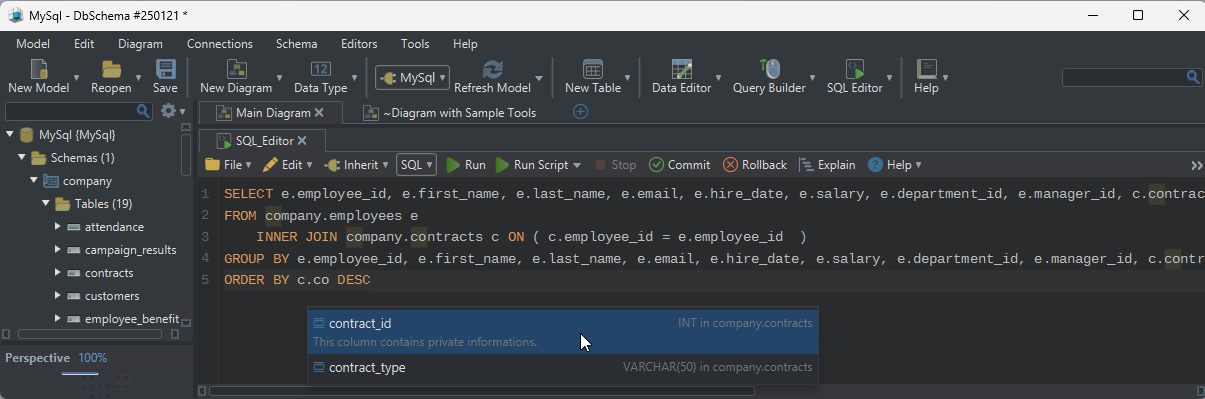Click Refresh Model icon

pos(492,69)
